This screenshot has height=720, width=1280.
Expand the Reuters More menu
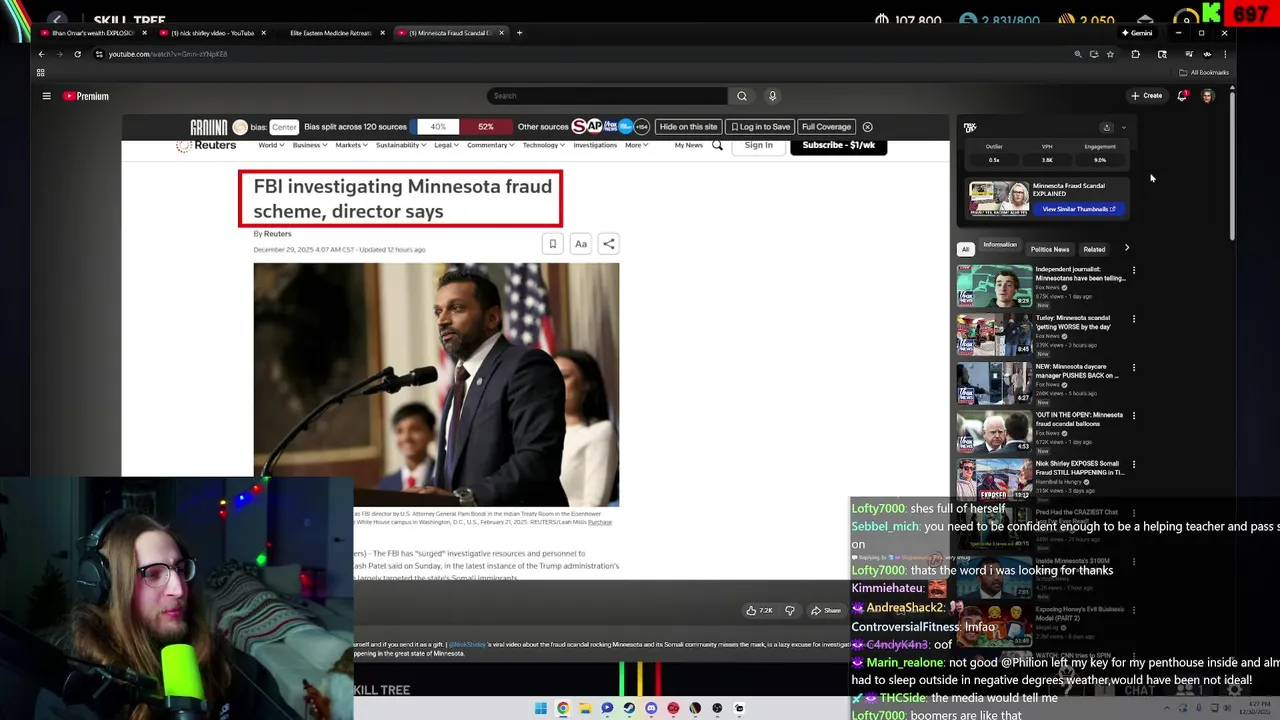(x=636, y=145)
